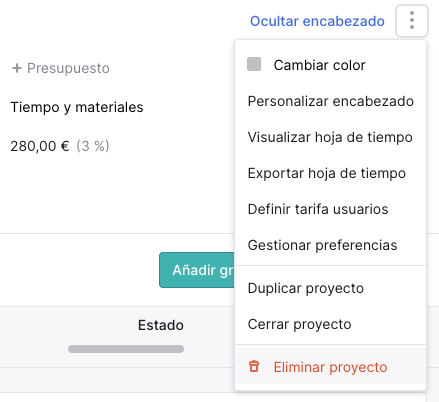This screenshot has width=439, height=402.
Task: Click the teal Añadir button
Action: click(x=197, y=270)
